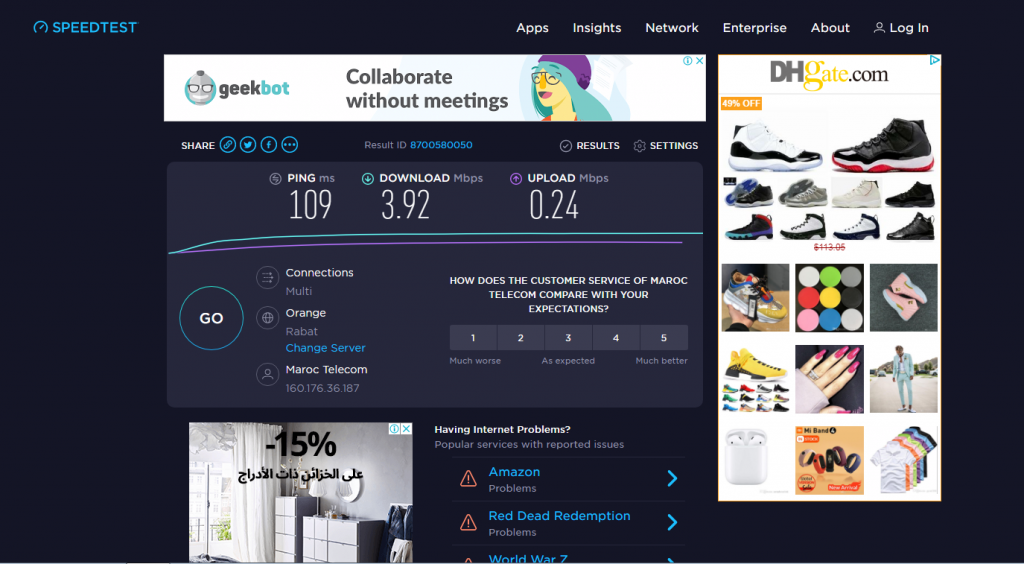Click the Mi Band product thumbnail
The width and height of the screenshot is (1024, 564).
pos(829,460)
